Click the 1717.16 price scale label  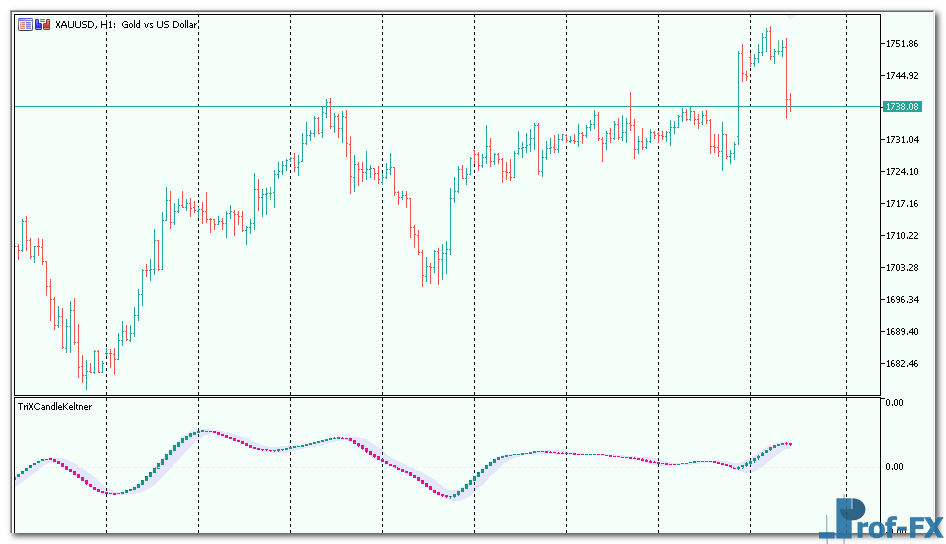pyautogui.click(x=902, y=204)
